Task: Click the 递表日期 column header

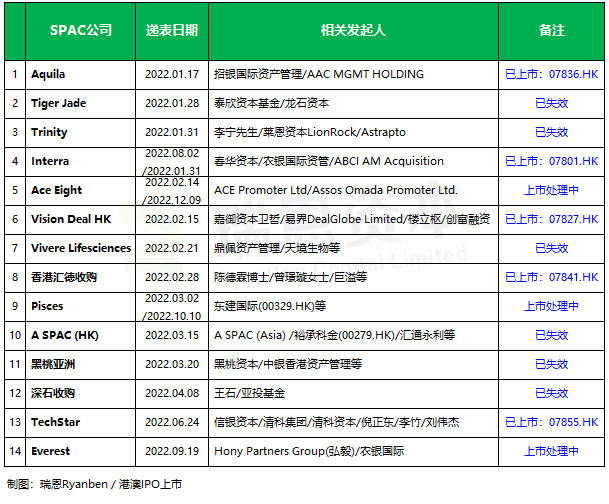Action: pyautogui.click(x=172, y=30)
